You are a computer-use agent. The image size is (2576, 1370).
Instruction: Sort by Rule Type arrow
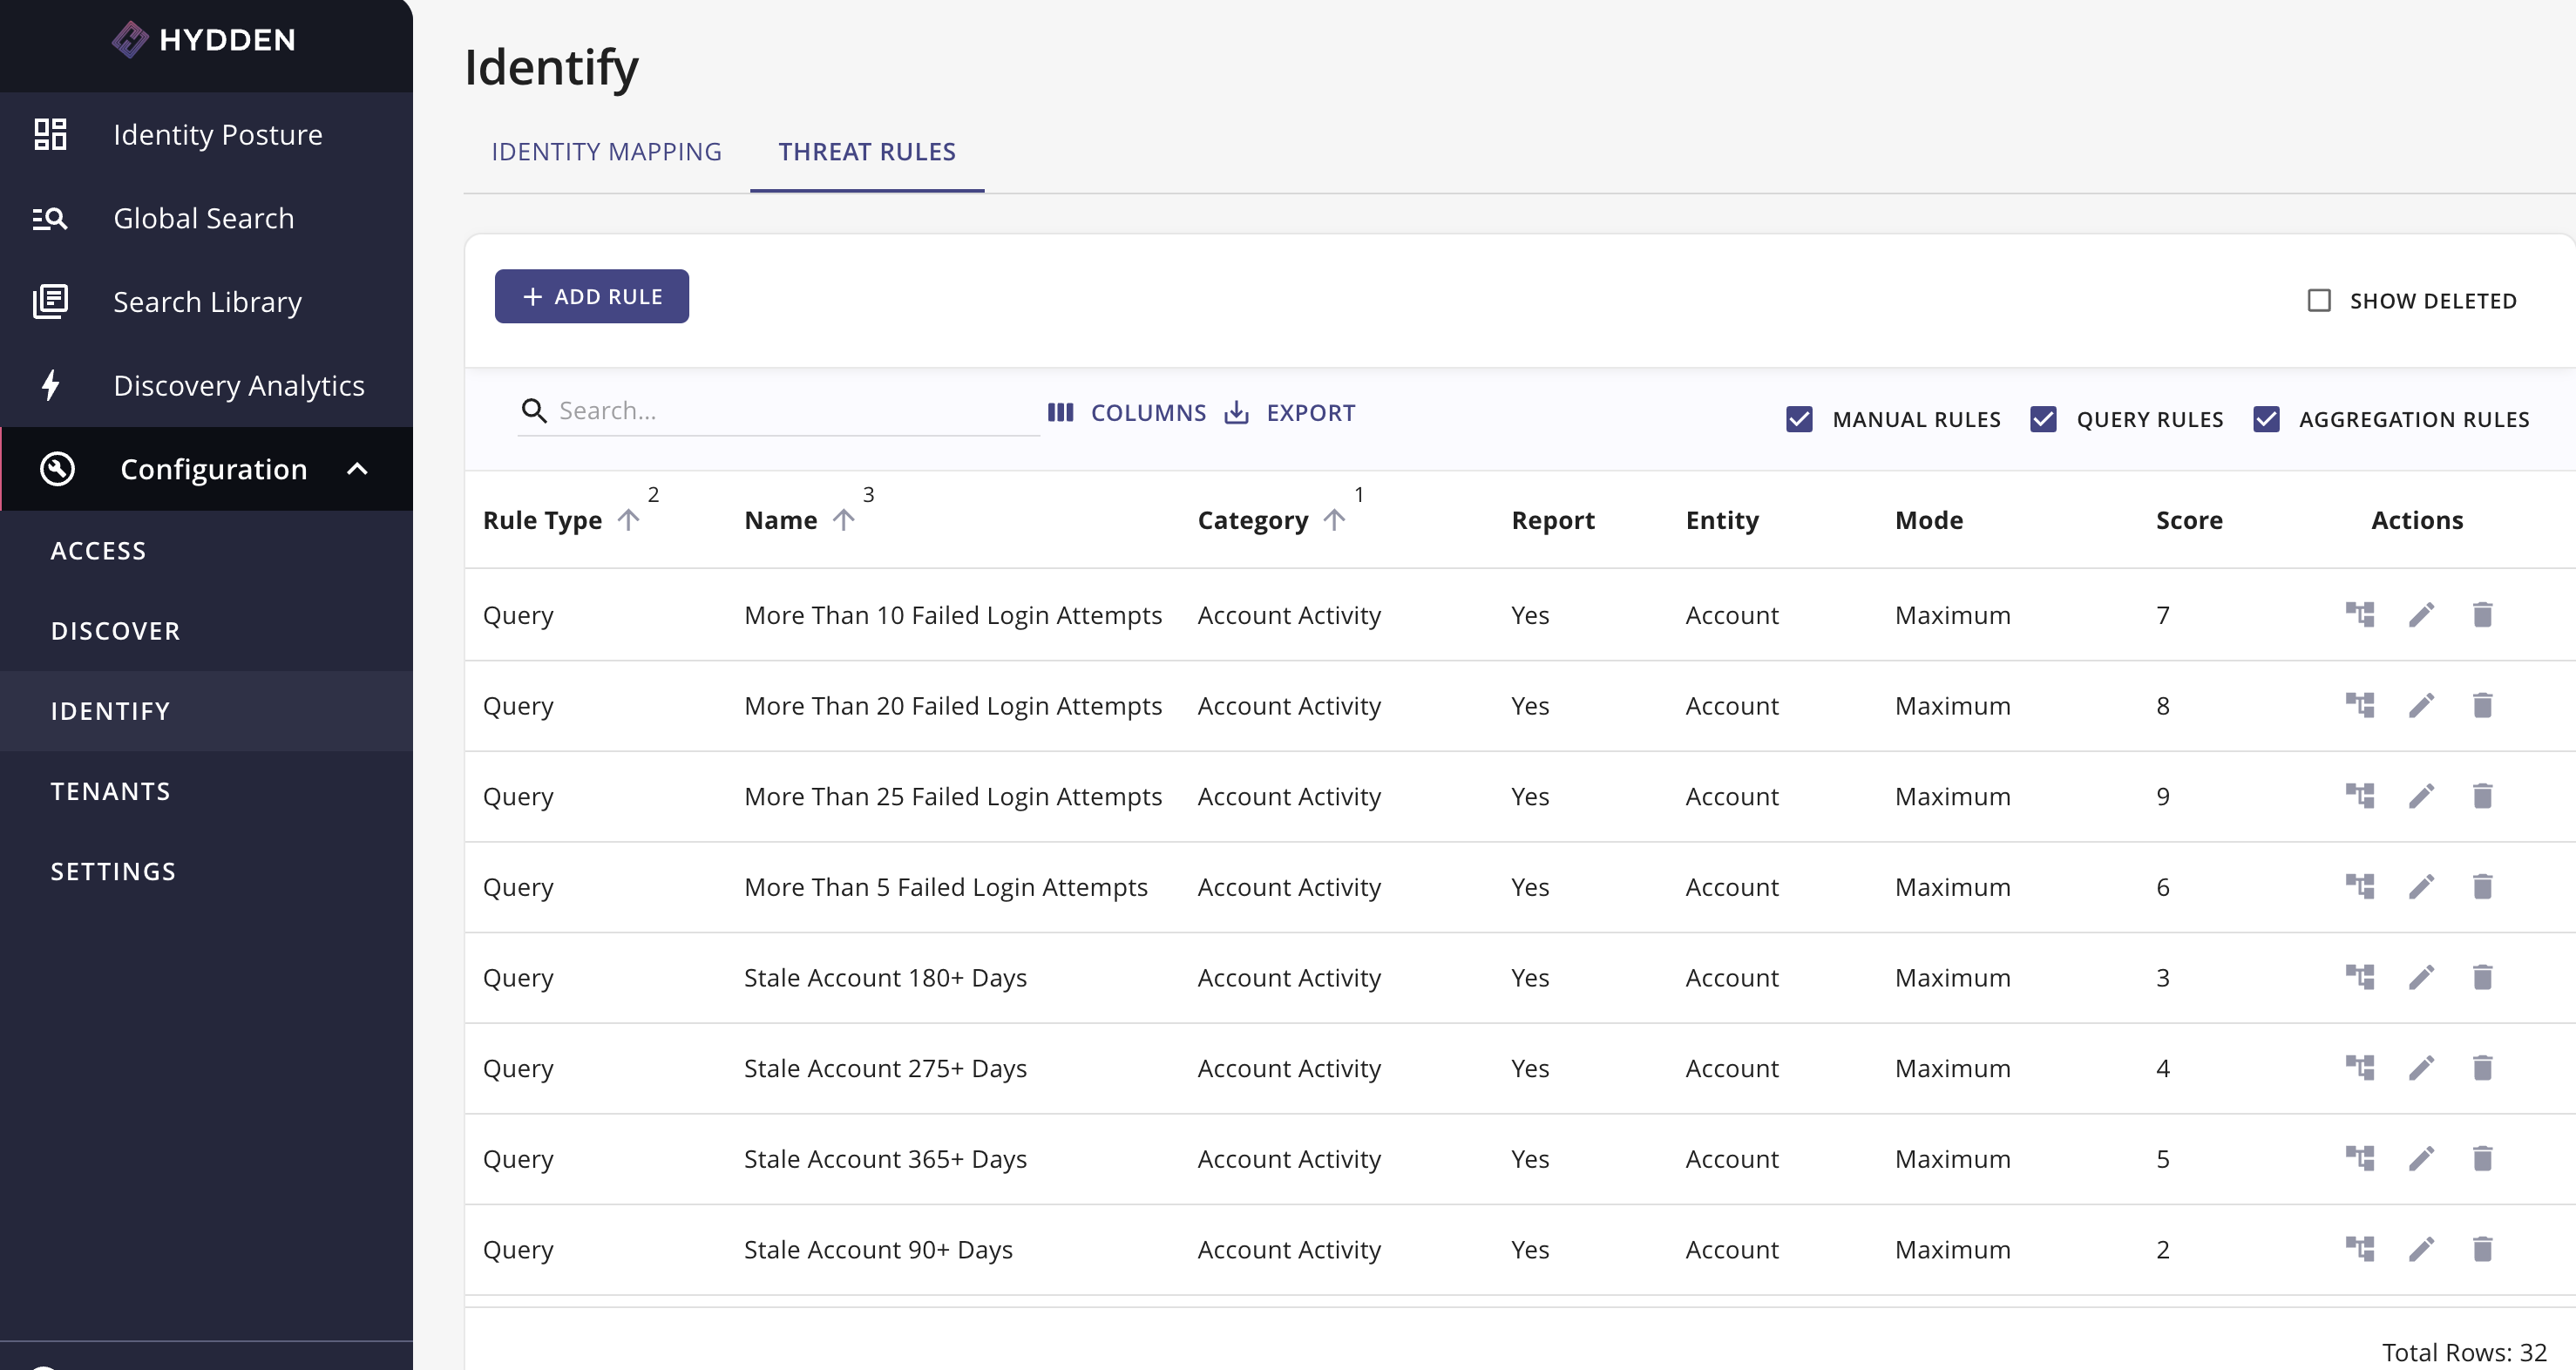628,520
